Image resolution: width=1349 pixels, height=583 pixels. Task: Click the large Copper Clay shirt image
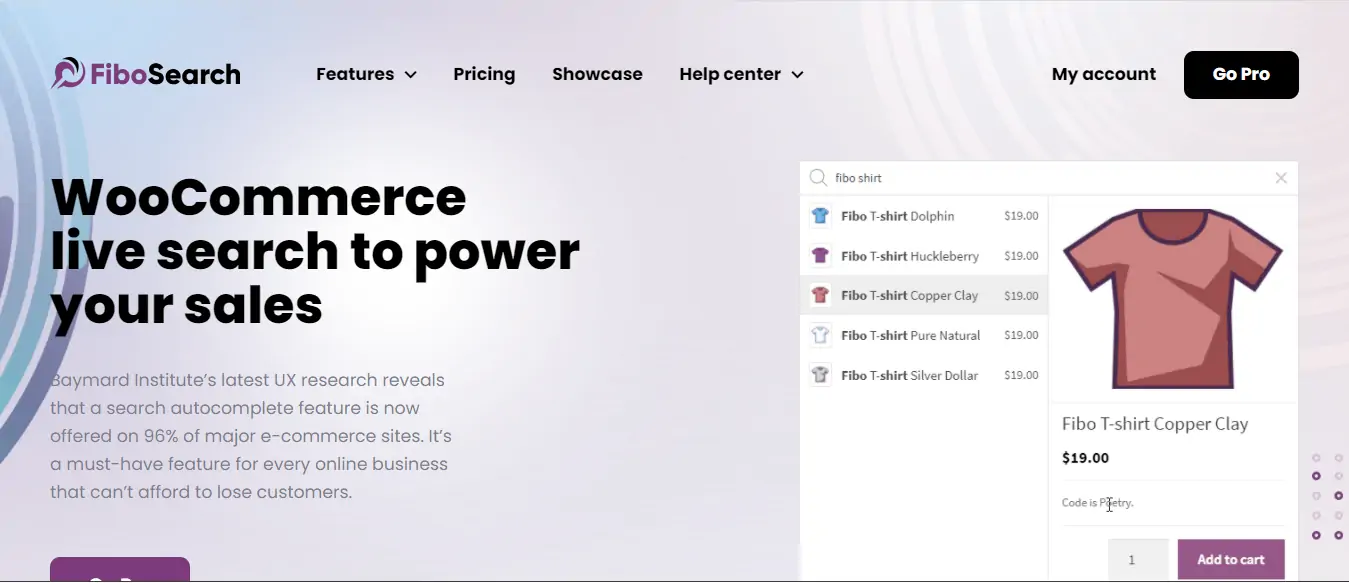pos(1172,298)
